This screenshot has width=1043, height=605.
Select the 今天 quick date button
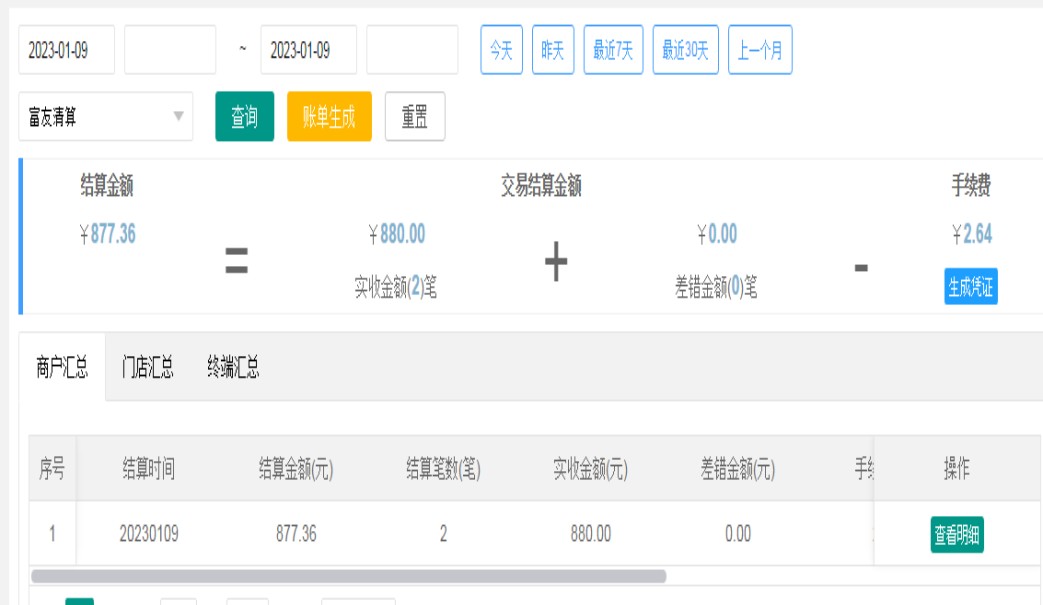(501, 50)
